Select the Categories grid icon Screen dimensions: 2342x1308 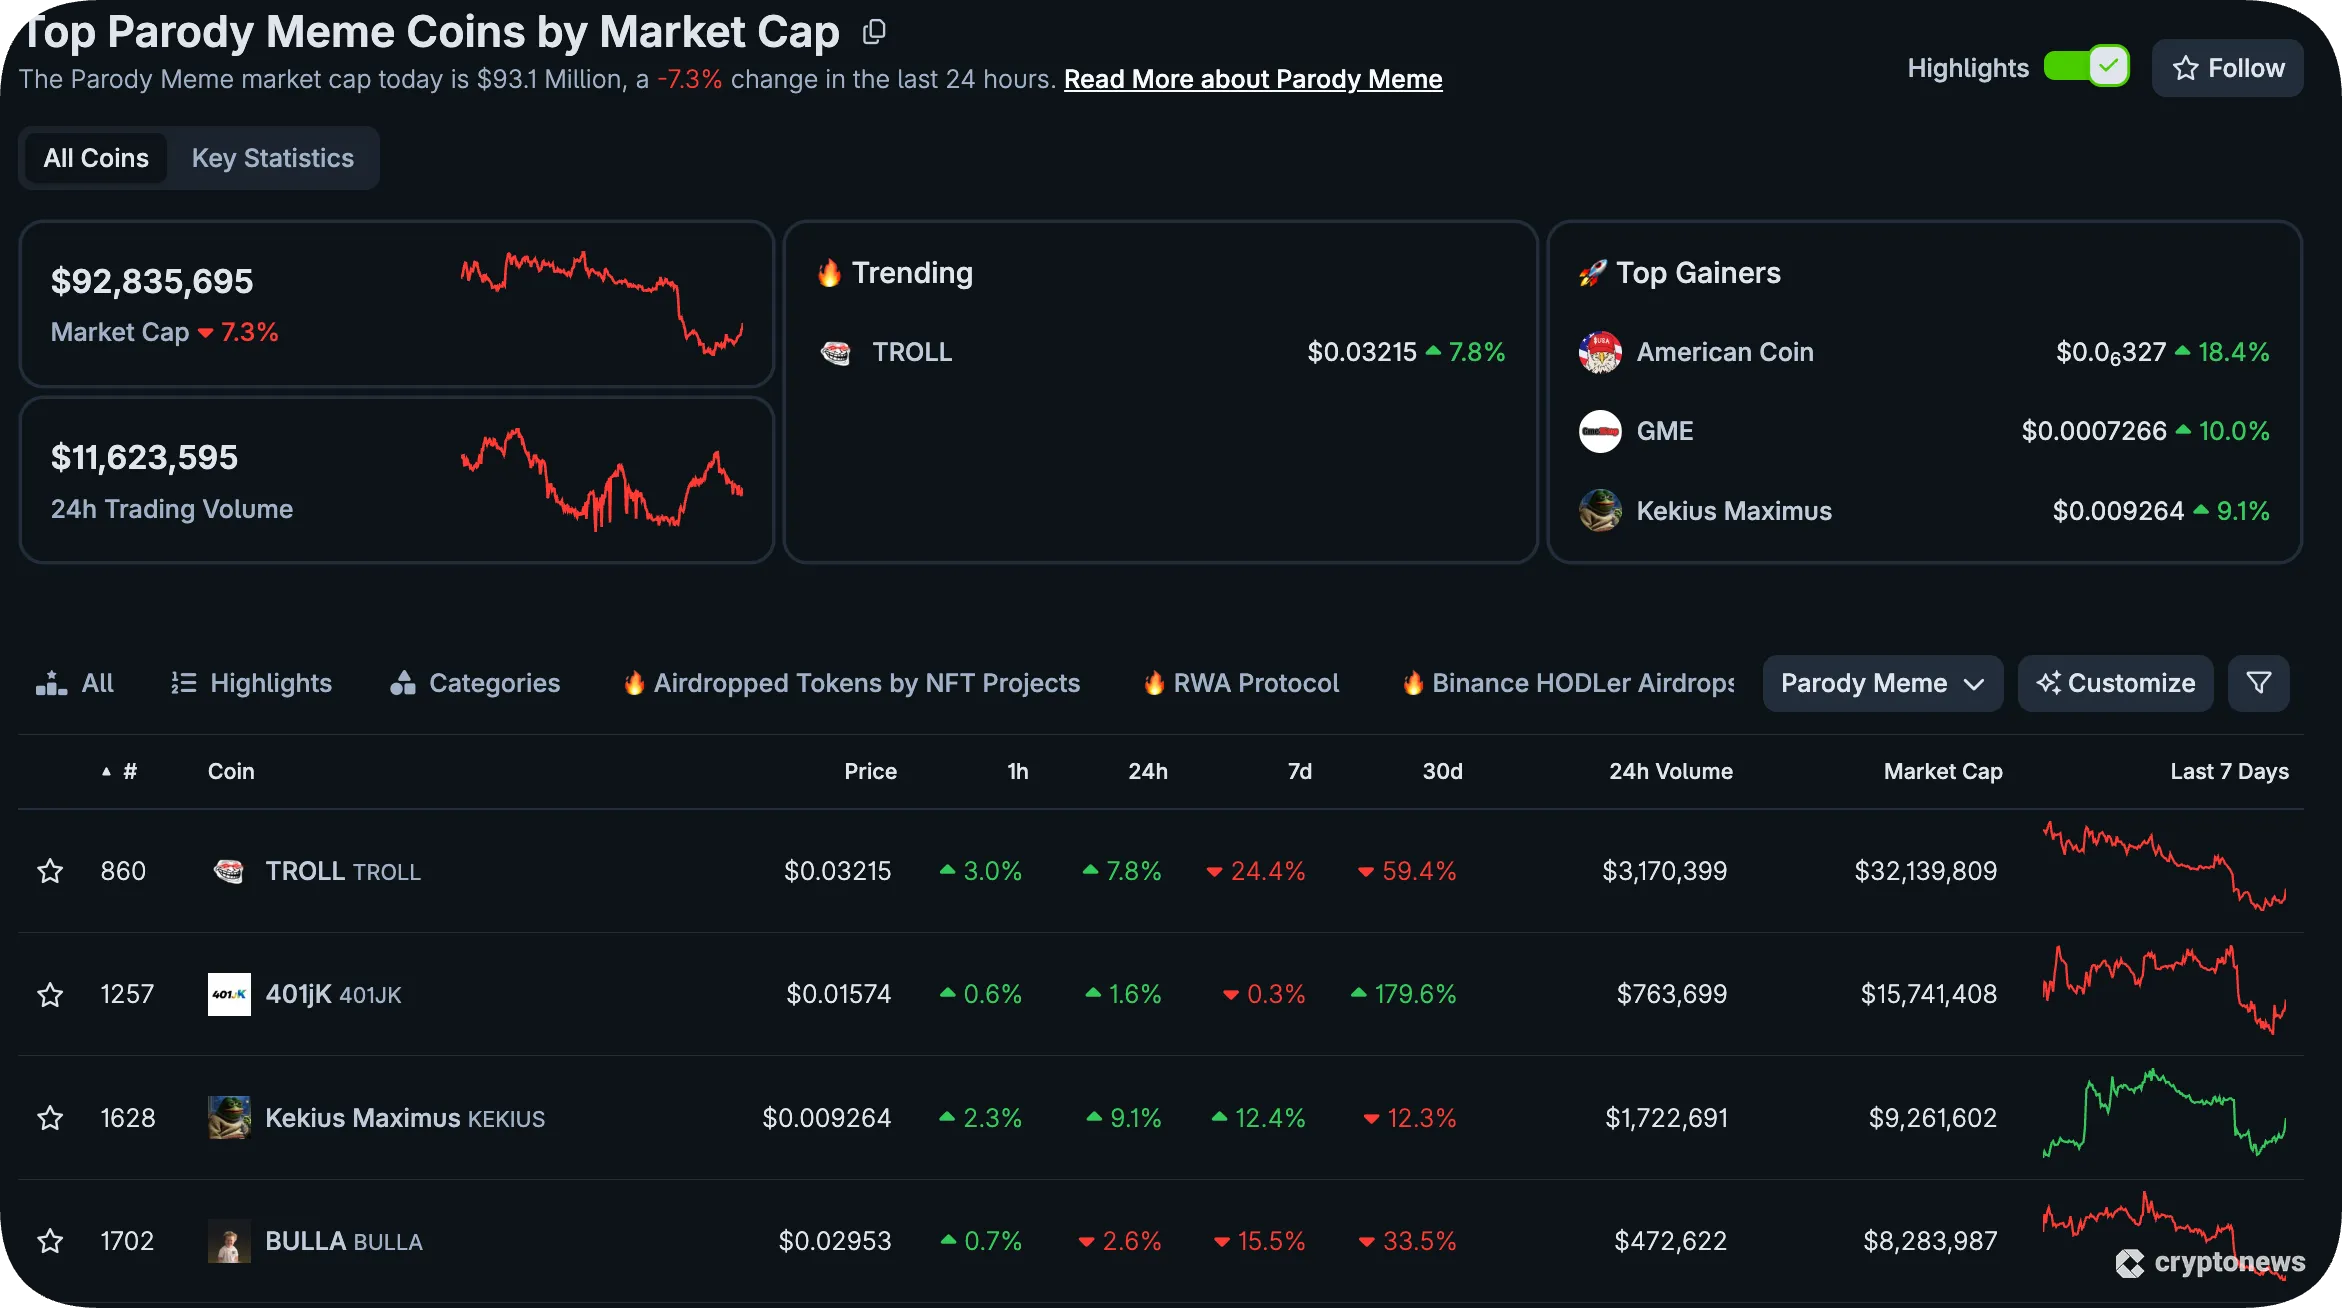tap(404, 683)
